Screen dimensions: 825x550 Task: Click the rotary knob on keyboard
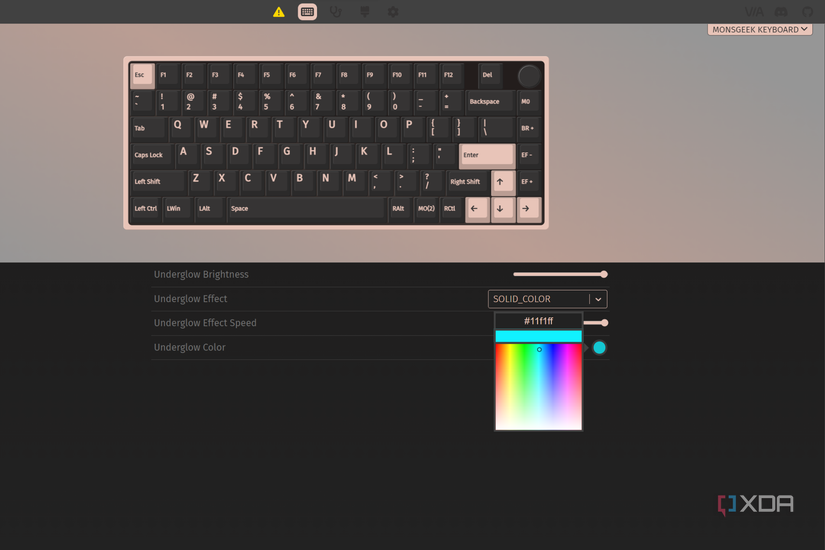point(529,76)
